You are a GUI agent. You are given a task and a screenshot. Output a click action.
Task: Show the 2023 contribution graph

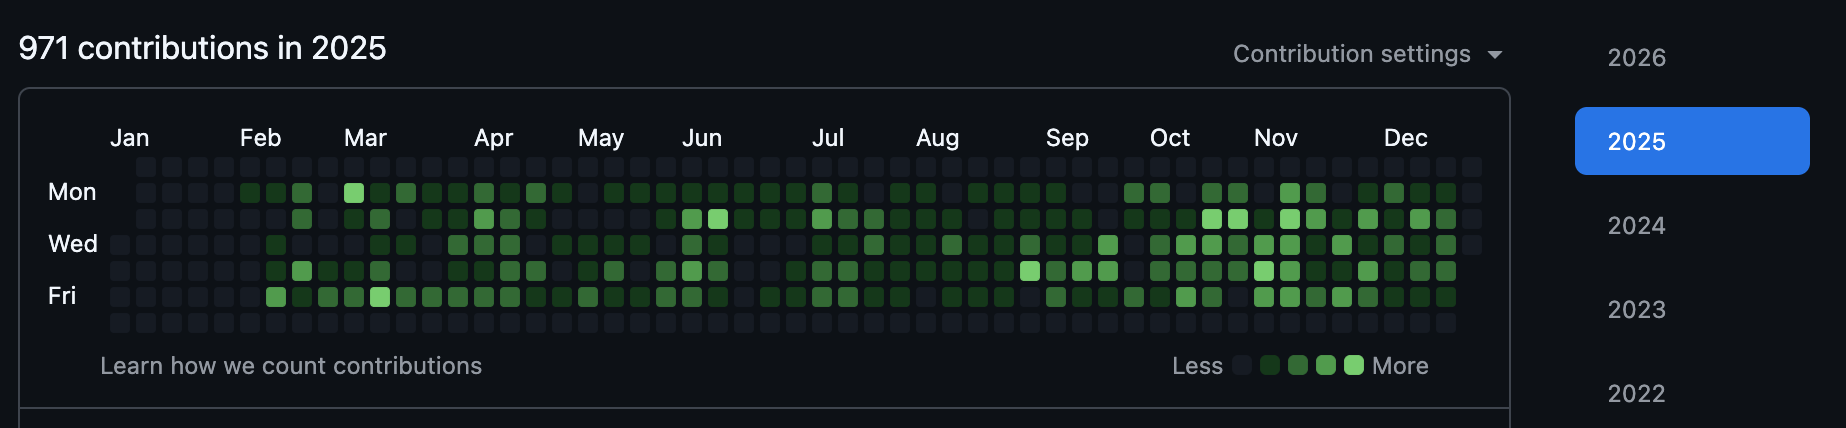(x=1636, y=310)
